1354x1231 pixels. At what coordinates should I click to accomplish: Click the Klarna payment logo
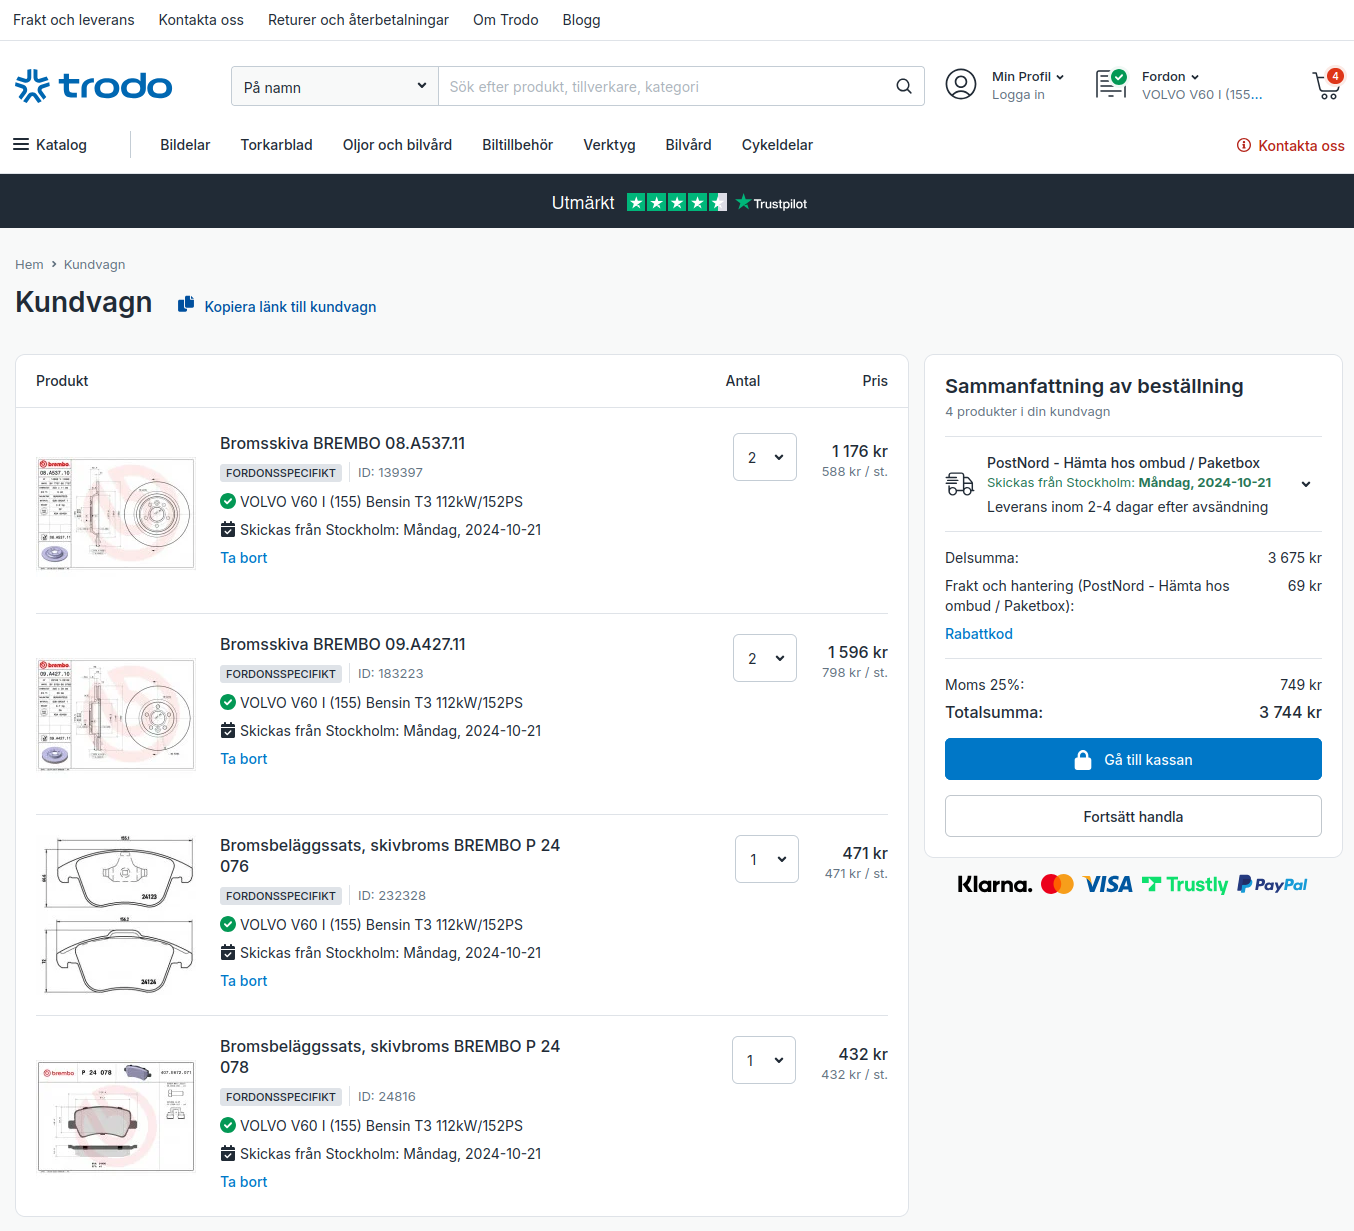tap(994, 884)
